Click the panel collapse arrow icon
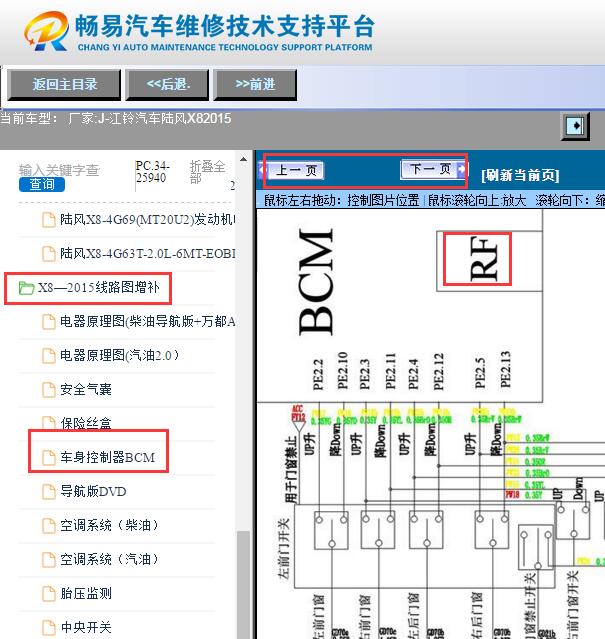 [575, 126]
